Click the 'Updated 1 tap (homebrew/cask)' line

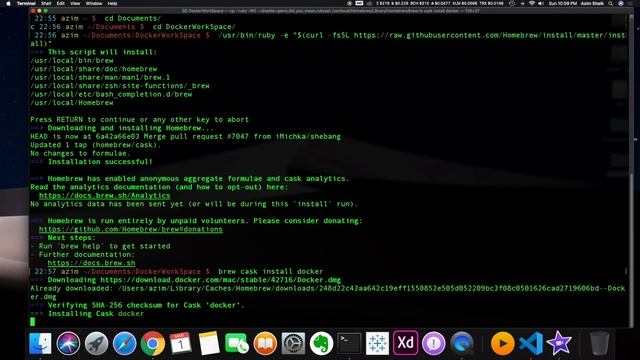(x=96, y=145)
